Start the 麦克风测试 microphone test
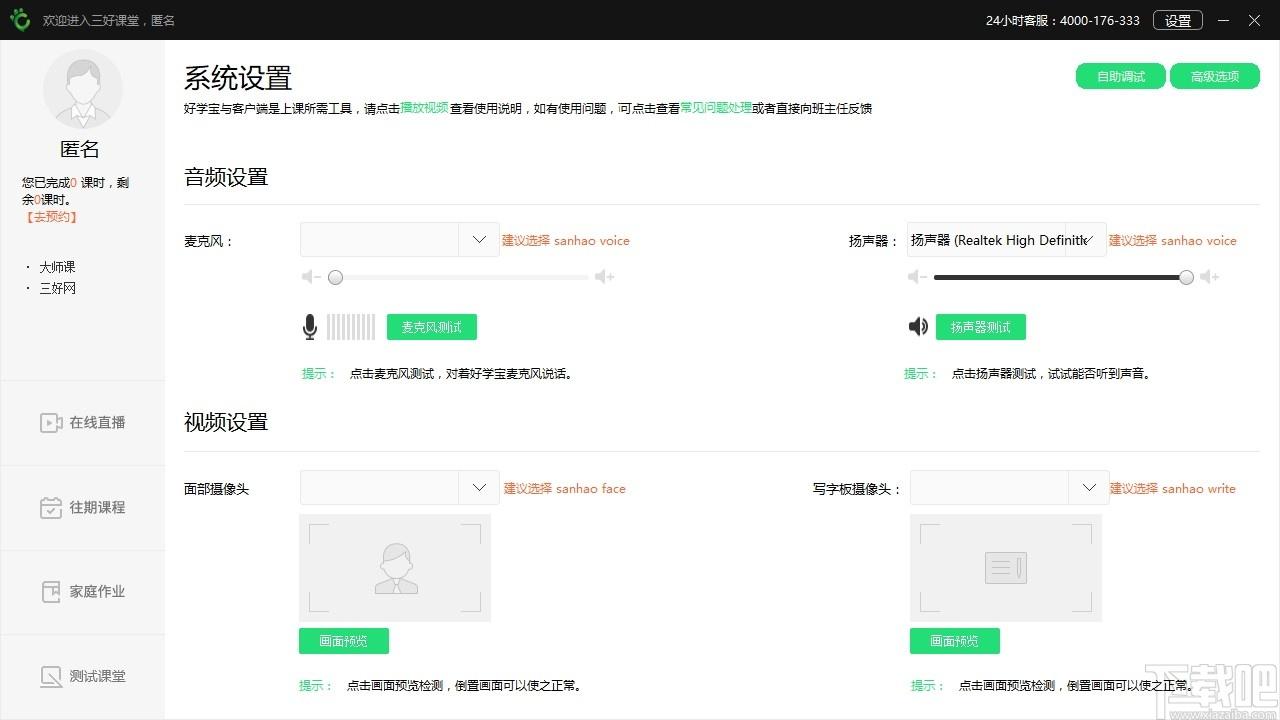This screenshot has height=720, width=1280. coord(432,327)
